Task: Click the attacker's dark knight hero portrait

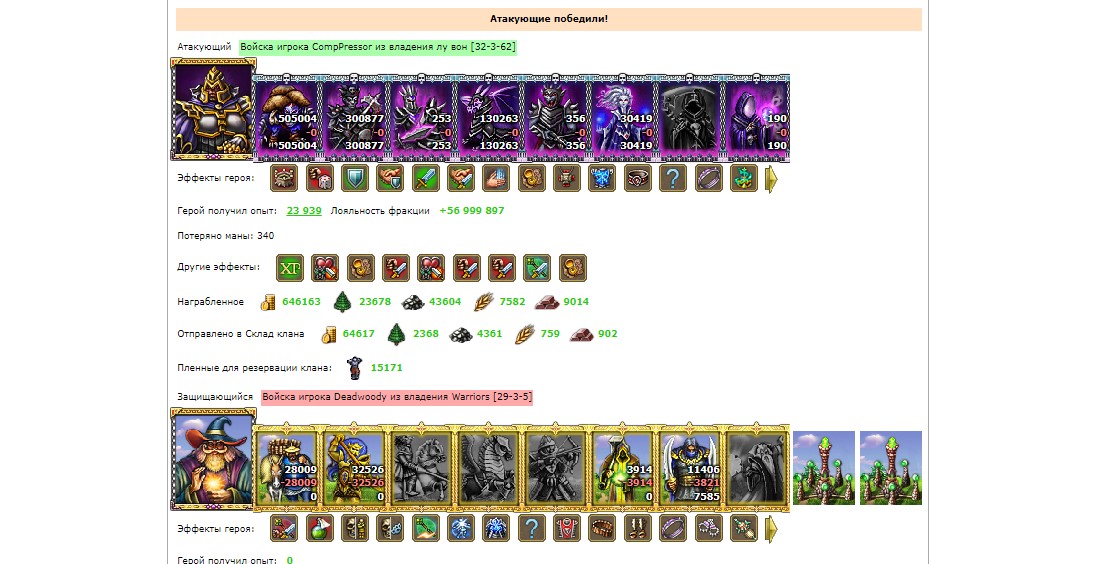Action: (x=213, y=110)
